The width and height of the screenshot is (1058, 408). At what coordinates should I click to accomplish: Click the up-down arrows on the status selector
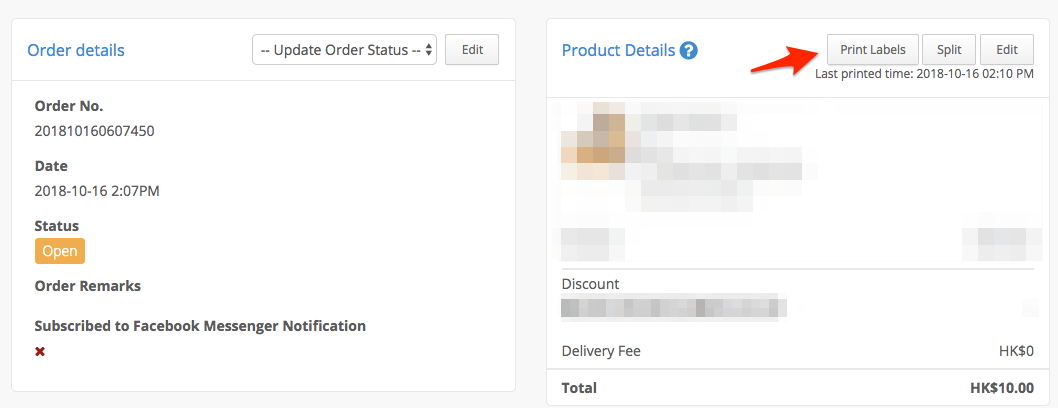point(428,50)
